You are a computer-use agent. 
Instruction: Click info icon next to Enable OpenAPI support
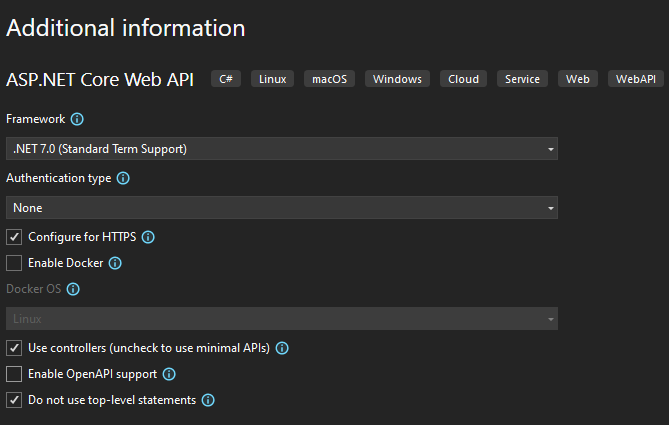[169, 374]
